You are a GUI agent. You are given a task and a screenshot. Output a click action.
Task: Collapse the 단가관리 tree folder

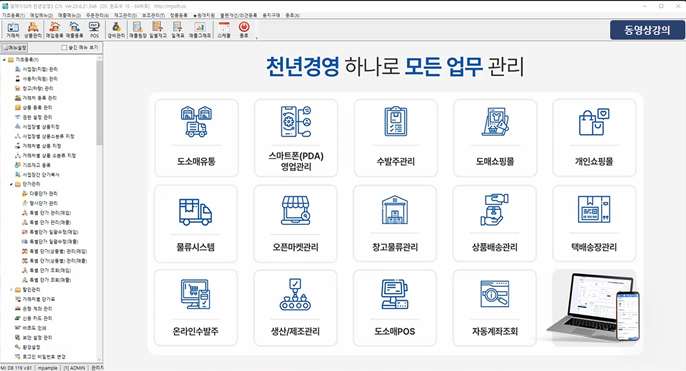point(11,184)
